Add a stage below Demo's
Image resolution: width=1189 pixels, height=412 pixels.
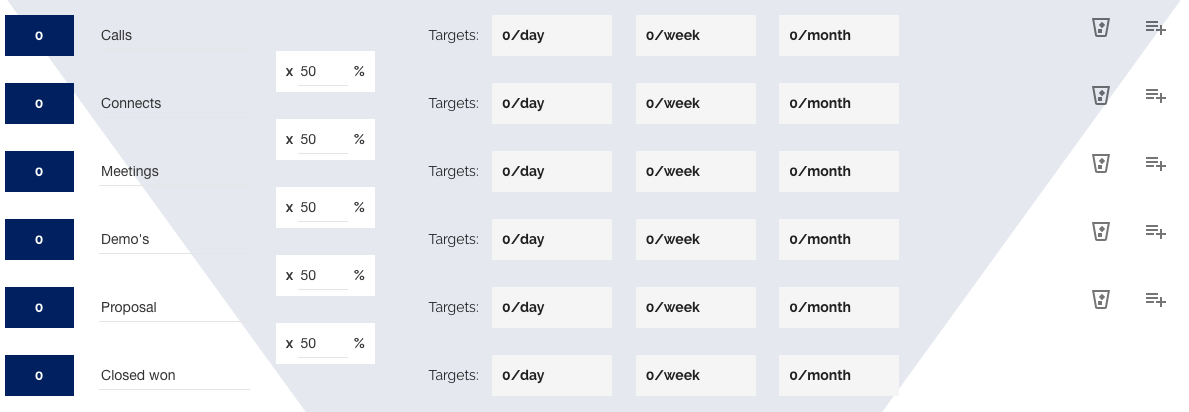1155,231
